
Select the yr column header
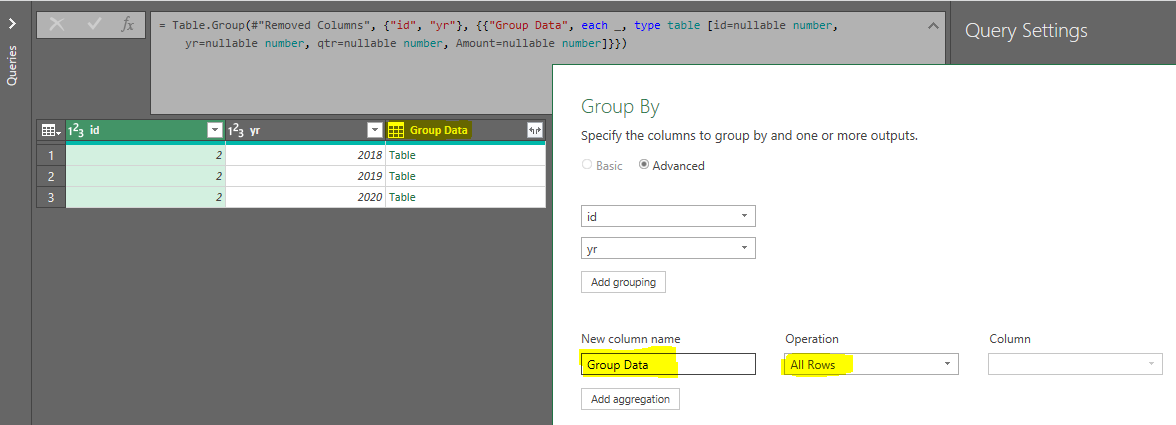[305, 130]
